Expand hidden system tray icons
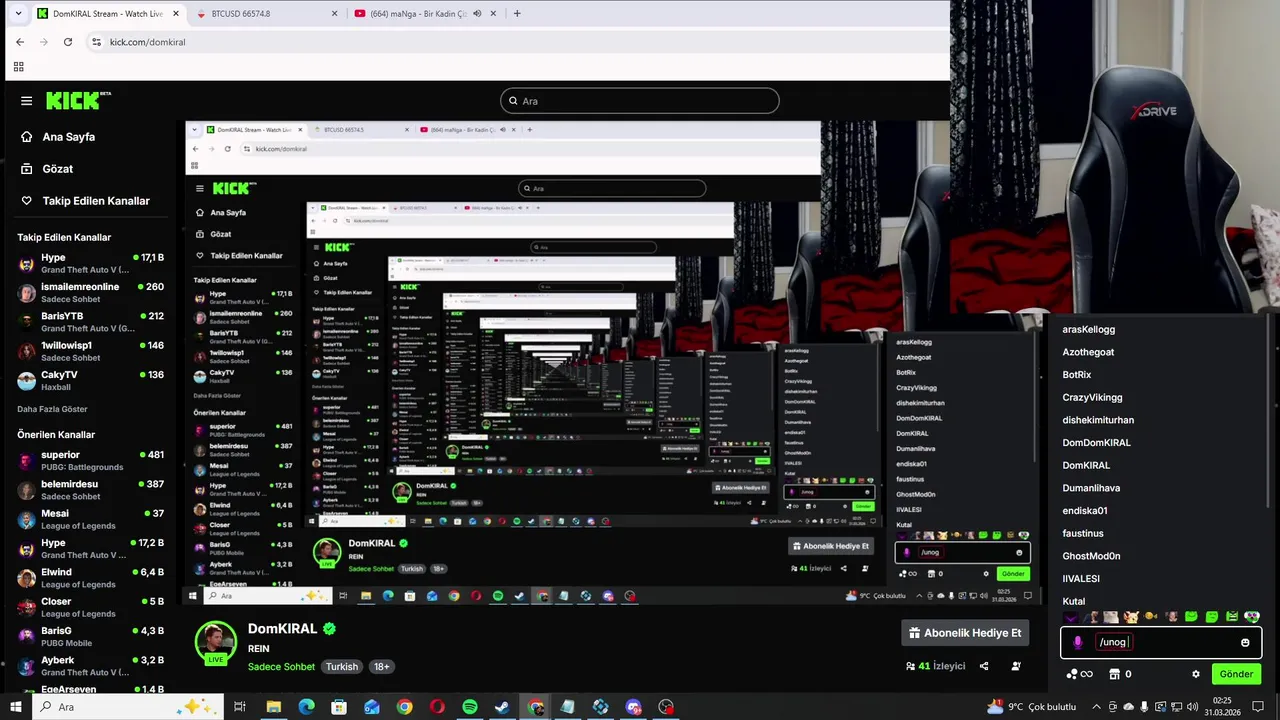 click(1095, 707)
